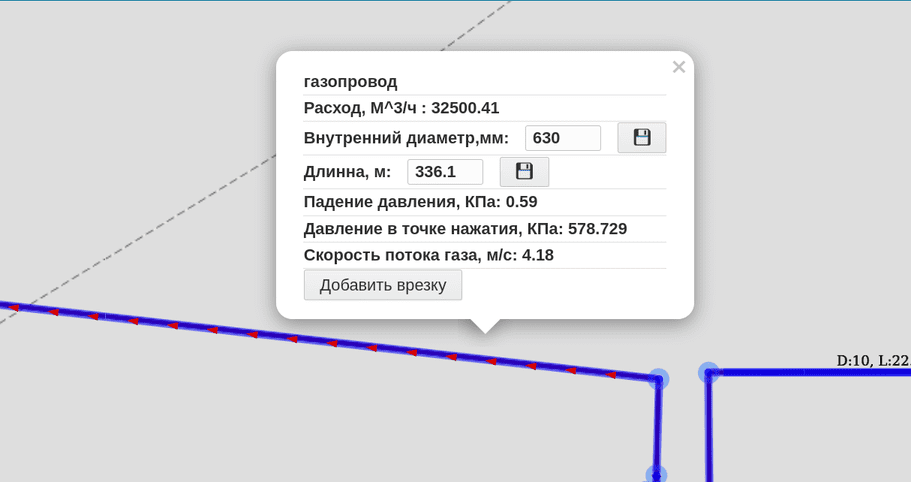Image resolution: width=911 pixels, height=482 pixels.
Task: Pick the bottom node below the corner junction
Action: 656,473
